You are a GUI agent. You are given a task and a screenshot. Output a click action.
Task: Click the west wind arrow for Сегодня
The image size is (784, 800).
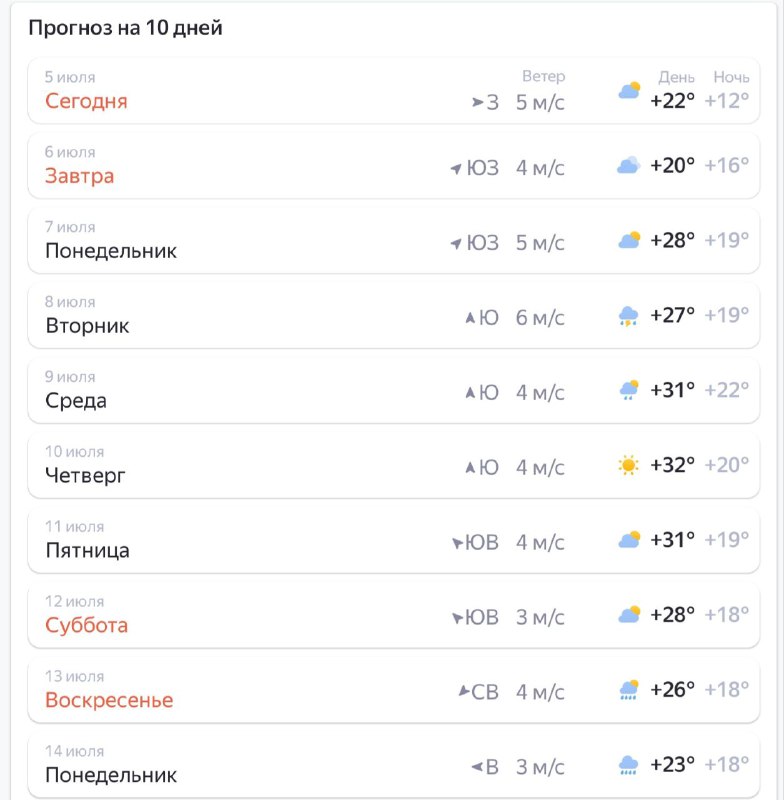pyautogui.click(x=477, y=103)
